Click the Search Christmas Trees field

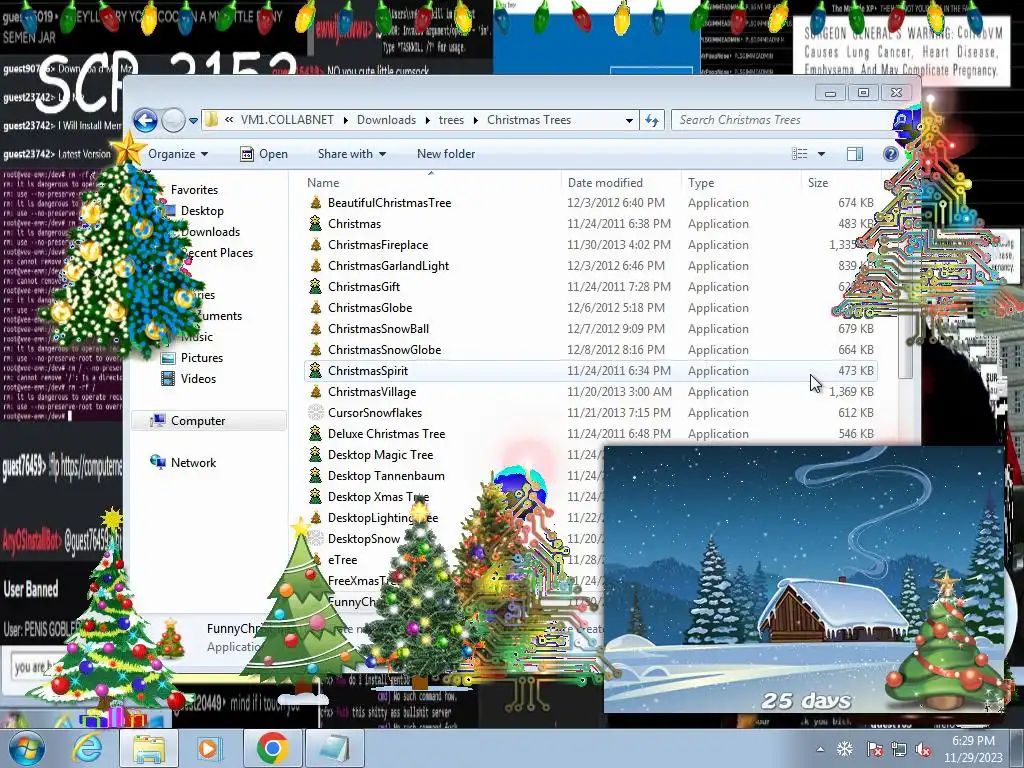[782, 120]
